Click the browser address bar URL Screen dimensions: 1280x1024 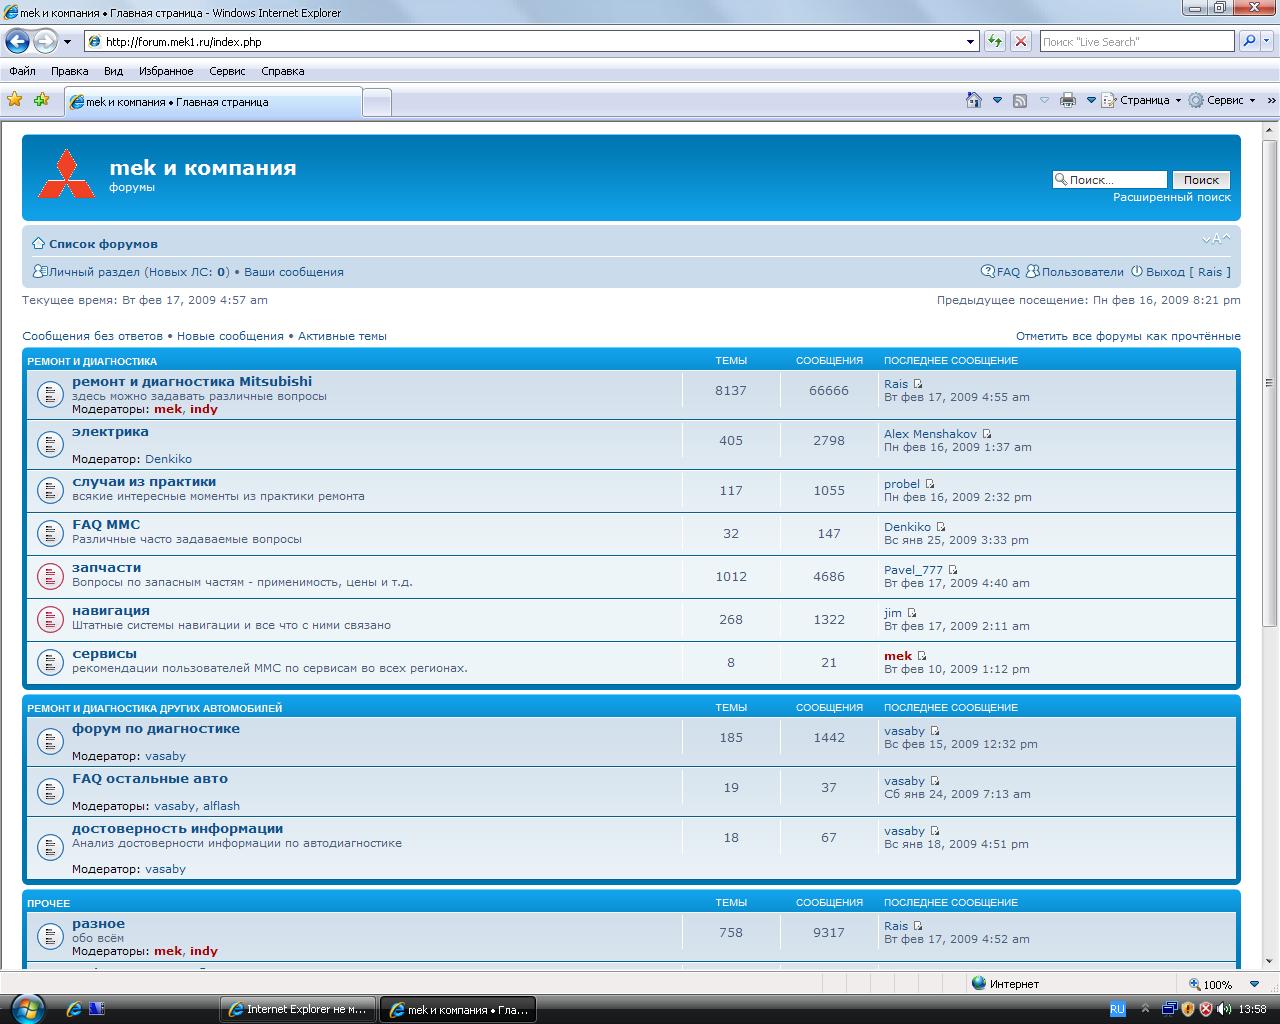coord(523,42)
